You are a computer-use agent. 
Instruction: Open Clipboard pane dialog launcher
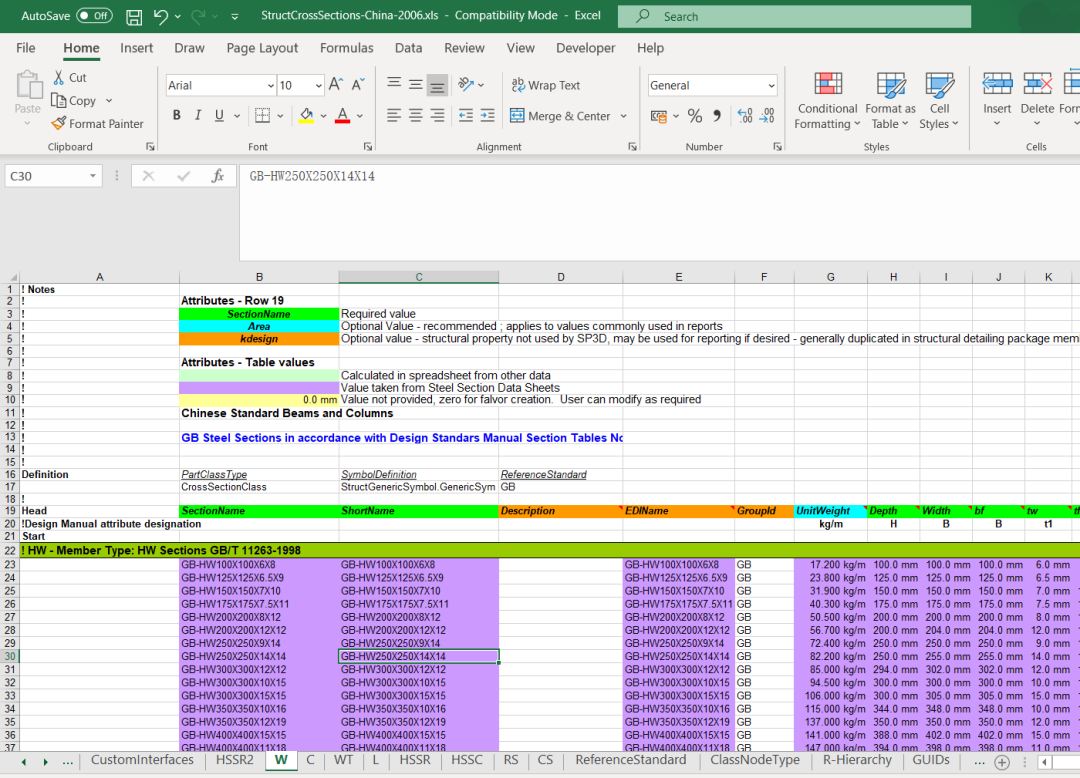[x=150, y=147]
